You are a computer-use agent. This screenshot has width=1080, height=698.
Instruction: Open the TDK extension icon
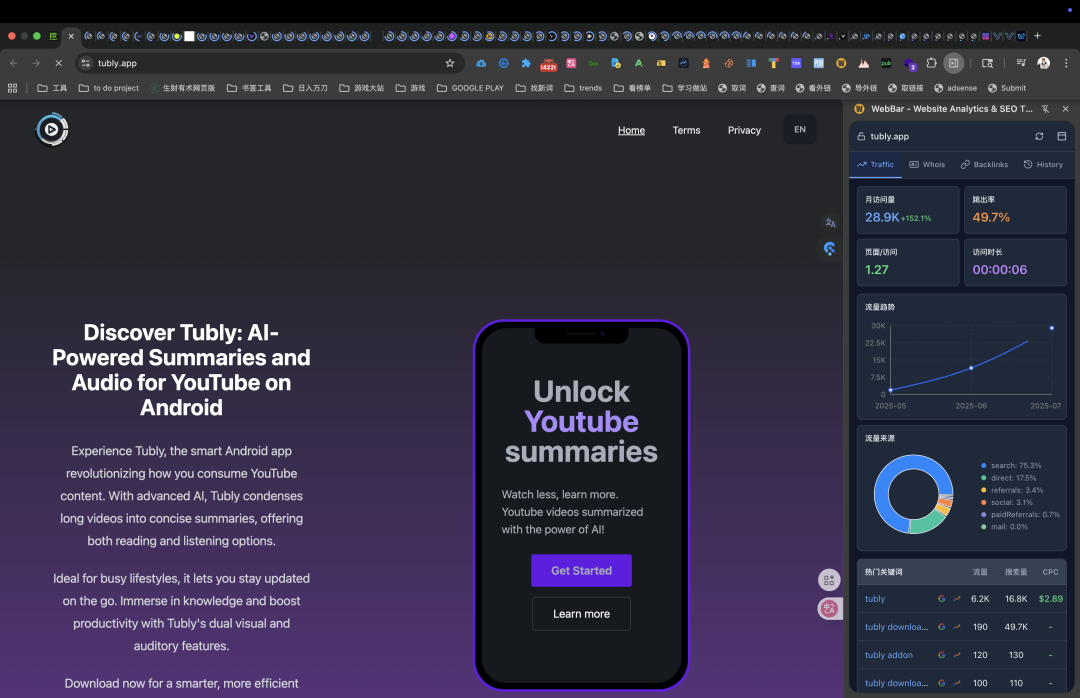(796, 63)
